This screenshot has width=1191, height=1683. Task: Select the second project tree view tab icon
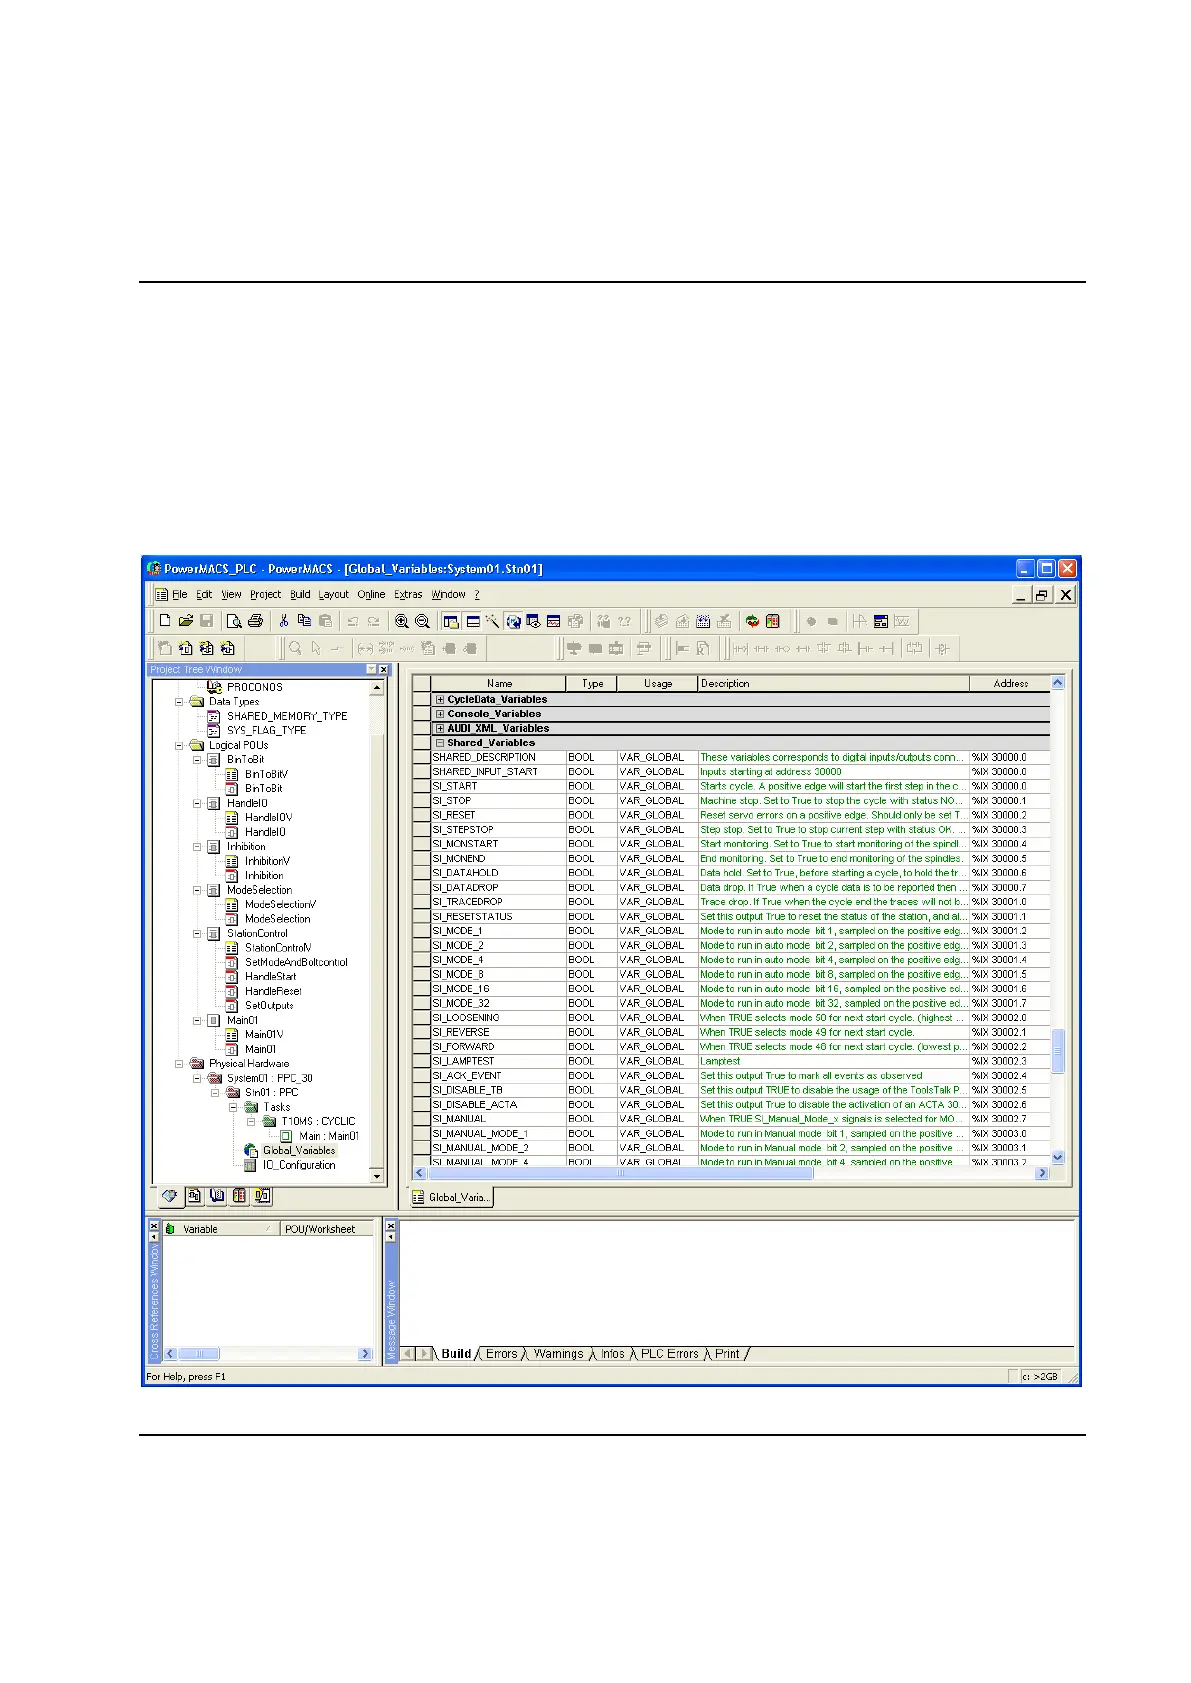coord(194,1196)
